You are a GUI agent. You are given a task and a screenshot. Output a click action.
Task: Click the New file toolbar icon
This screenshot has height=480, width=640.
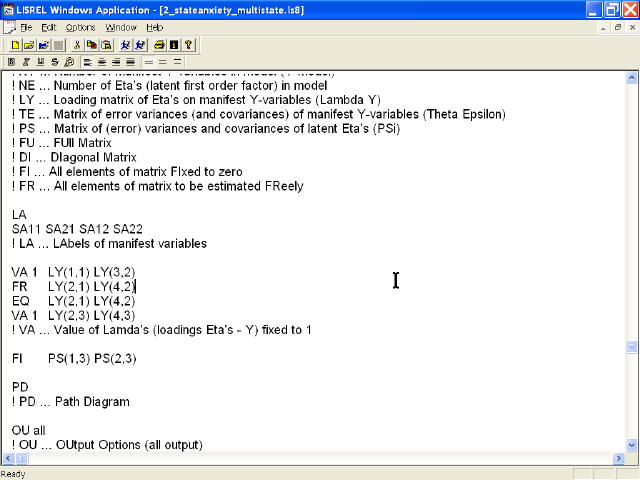click(15, 45)
